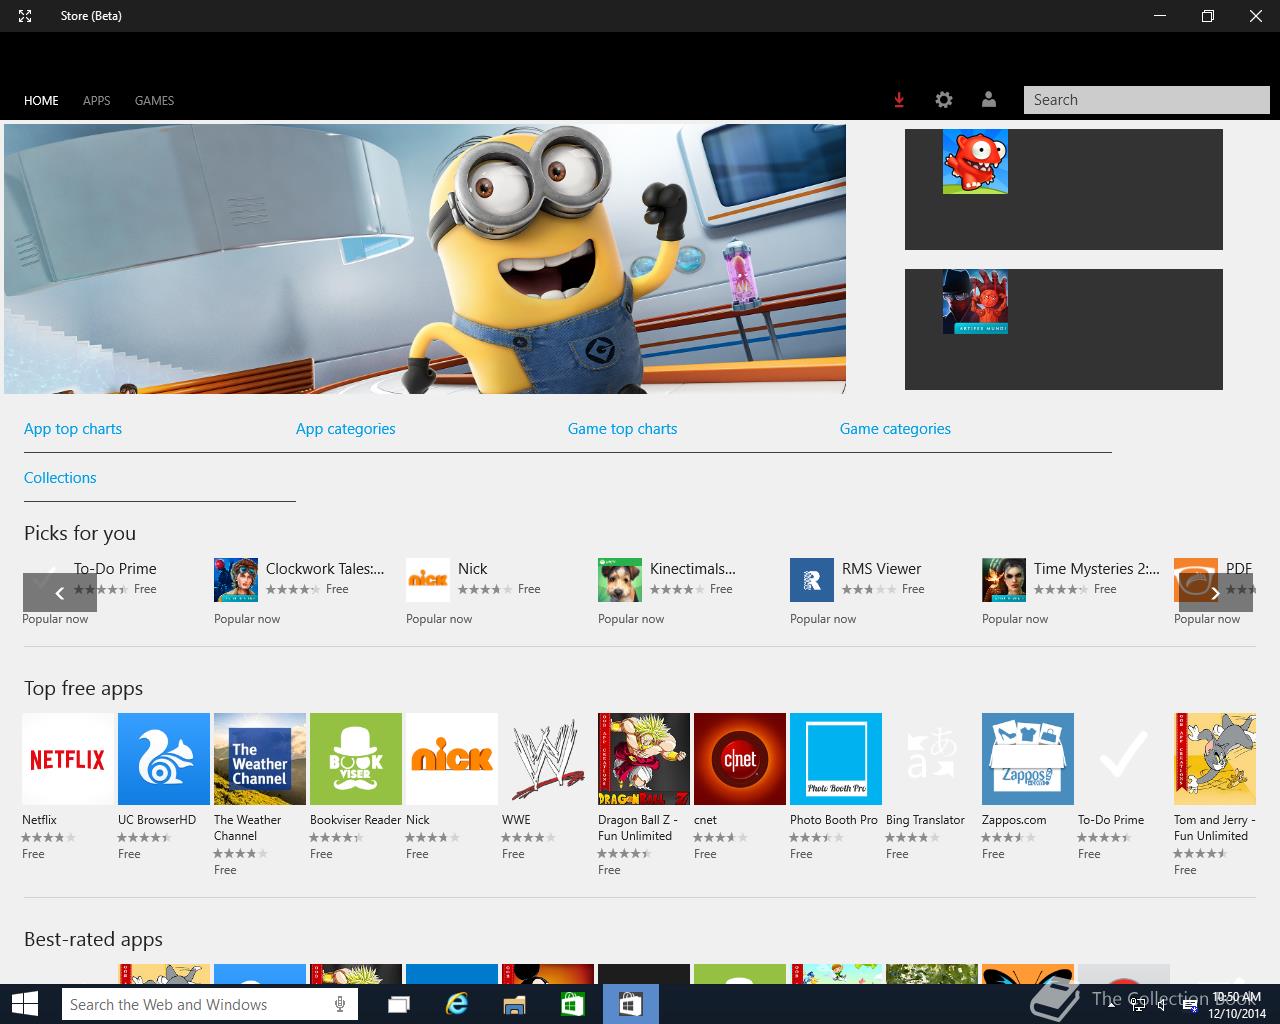Open To-Do Prime pick title
Viewport: 1280px width, 1024px height.
click(115, 569)
